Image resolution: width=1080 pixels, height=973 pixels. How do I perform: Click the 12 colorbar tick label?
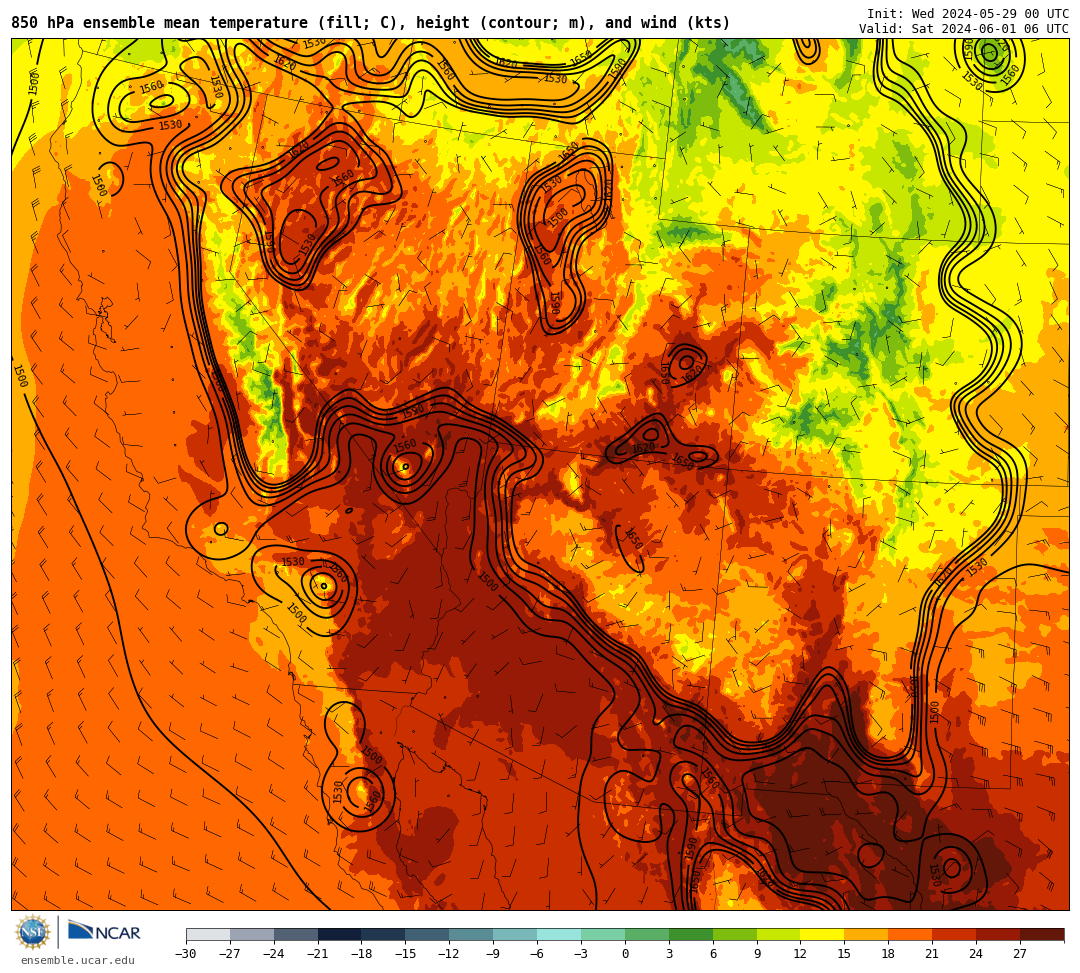coord(800,954)
